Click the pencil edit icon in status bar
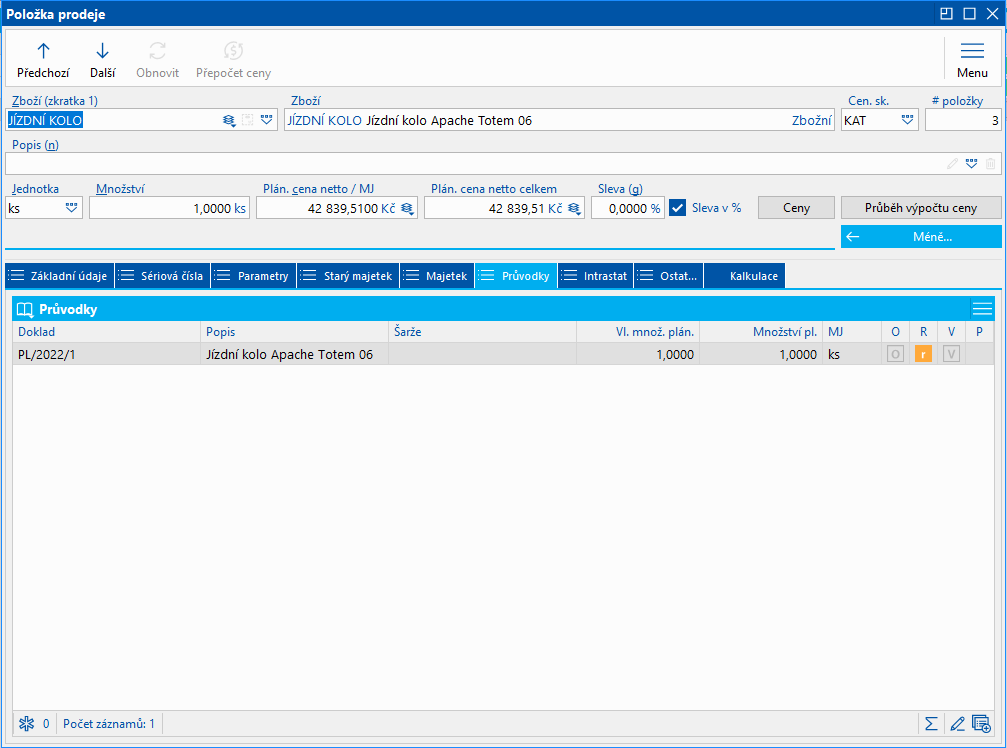The height and width of the screenshot is (748, 1007). (957, 724)
